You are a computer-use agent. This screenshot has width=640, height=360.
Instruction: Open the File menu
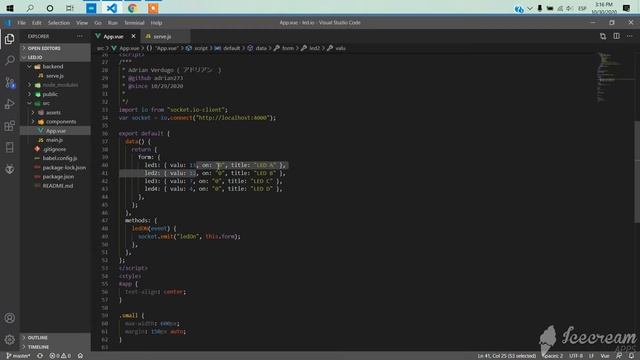tap(21, 23)
